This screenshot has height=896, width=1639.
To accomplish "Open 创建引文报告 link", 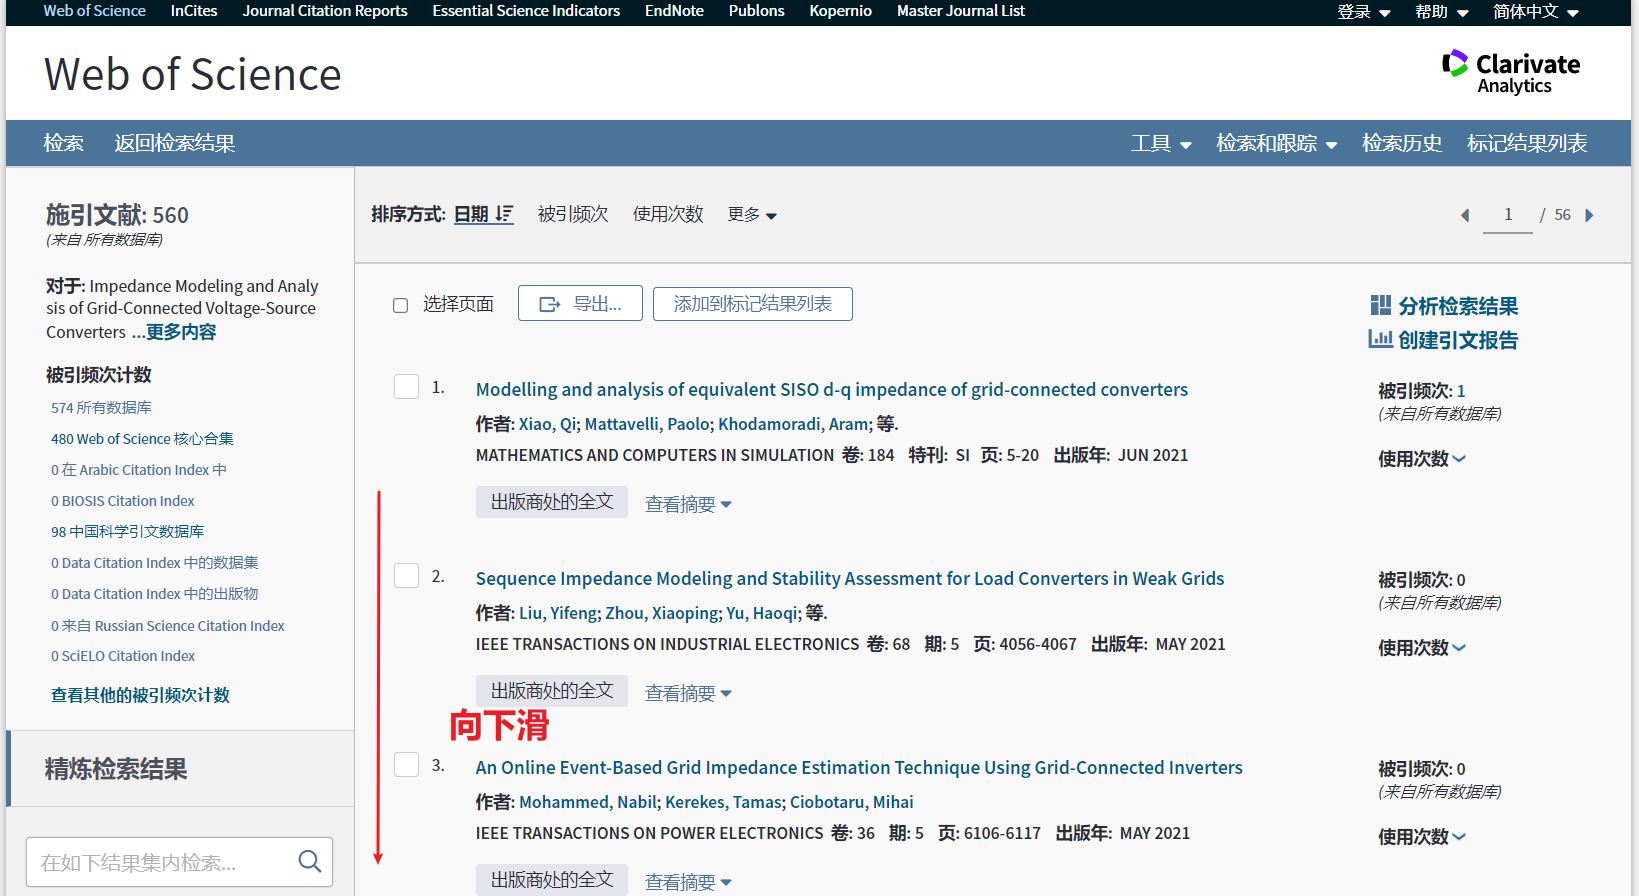I will pos(1458,340).
